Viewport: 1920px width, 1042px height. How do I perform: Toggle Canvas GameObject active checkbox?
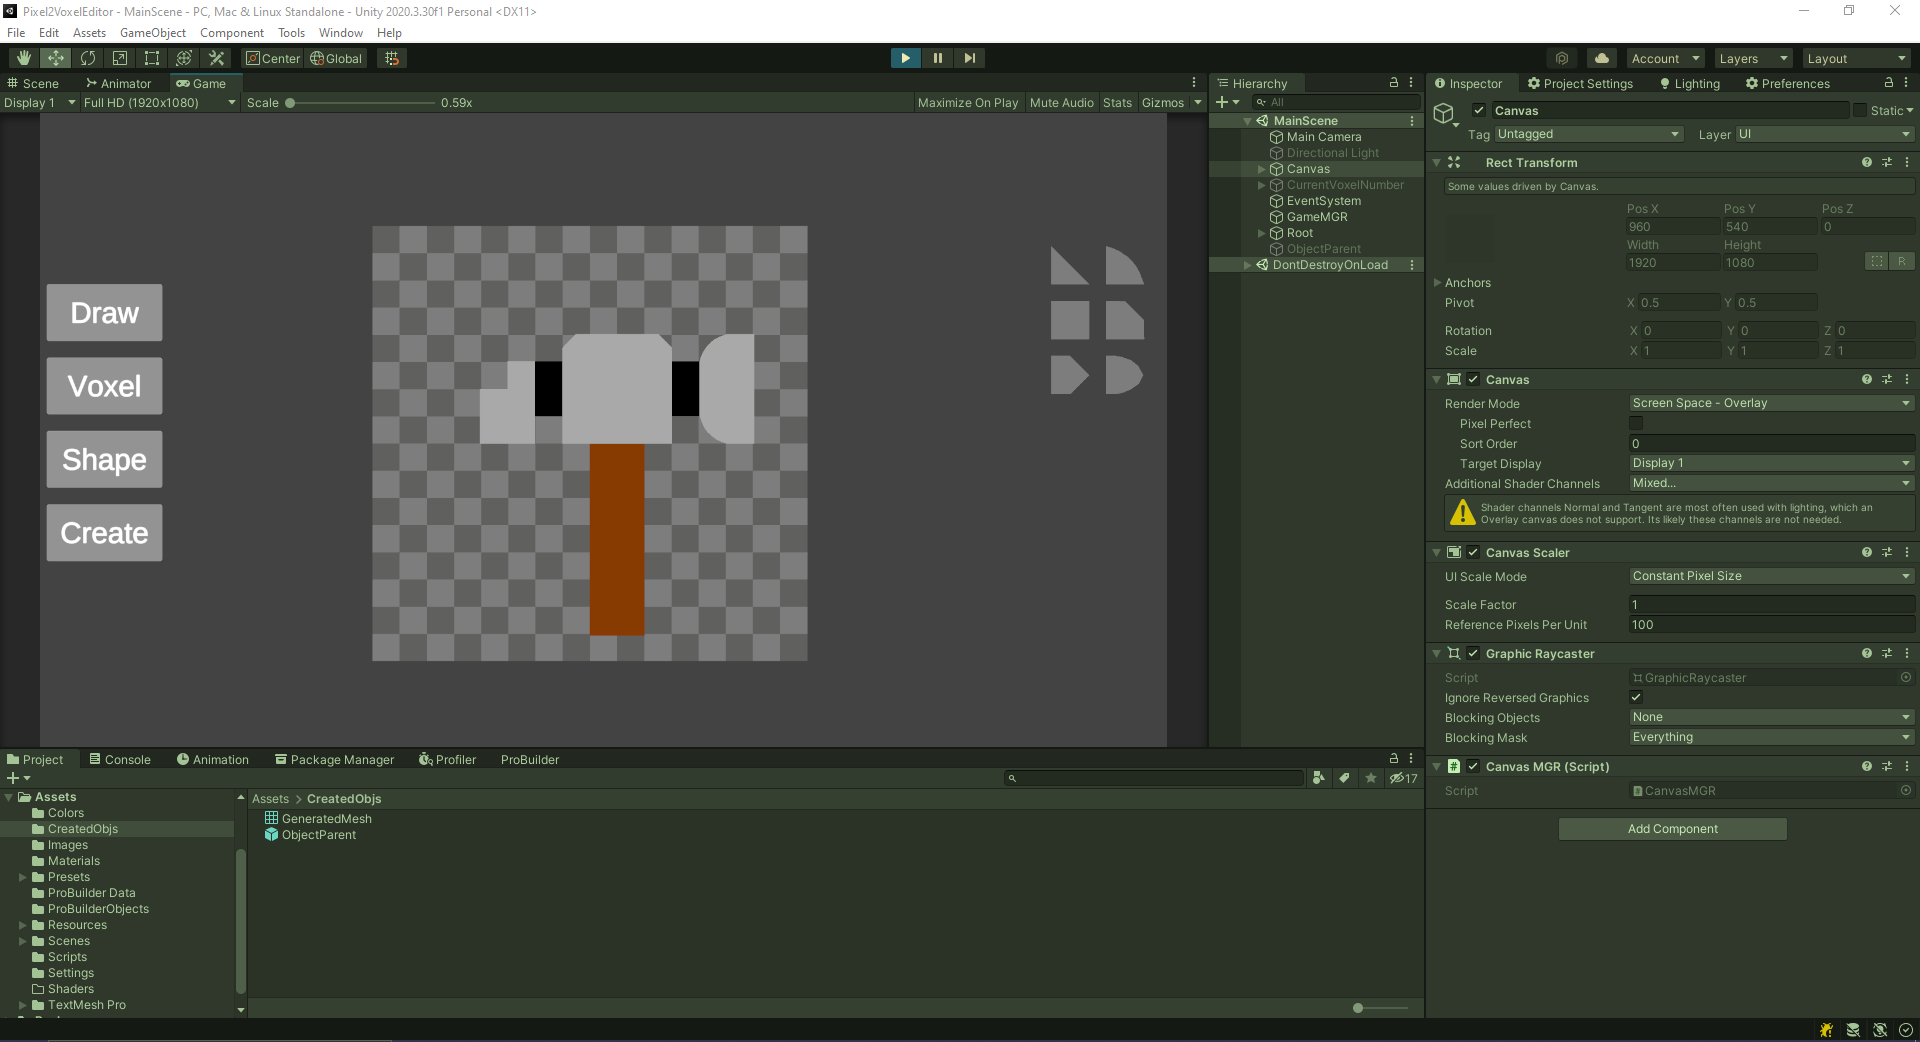pyautogui.click(x=1478, y=111)
